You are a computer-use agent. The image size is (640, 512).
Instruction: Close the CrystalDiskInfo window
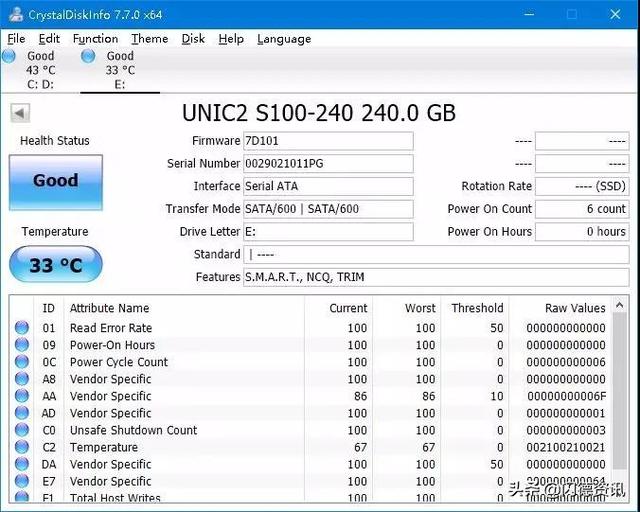[615, 15]
